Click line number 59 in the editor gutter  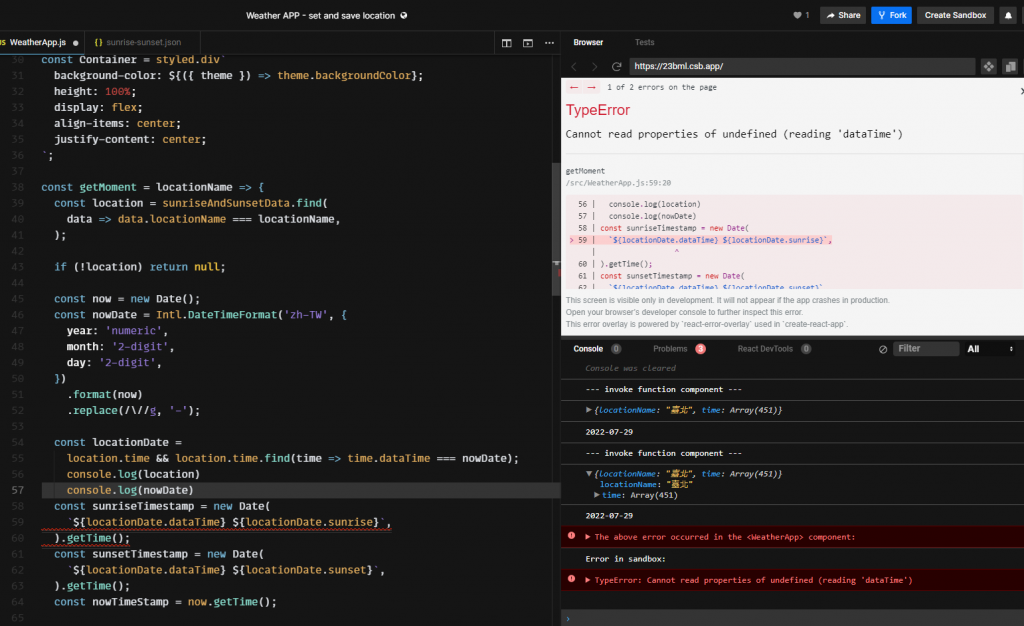(x=18, y=522)
